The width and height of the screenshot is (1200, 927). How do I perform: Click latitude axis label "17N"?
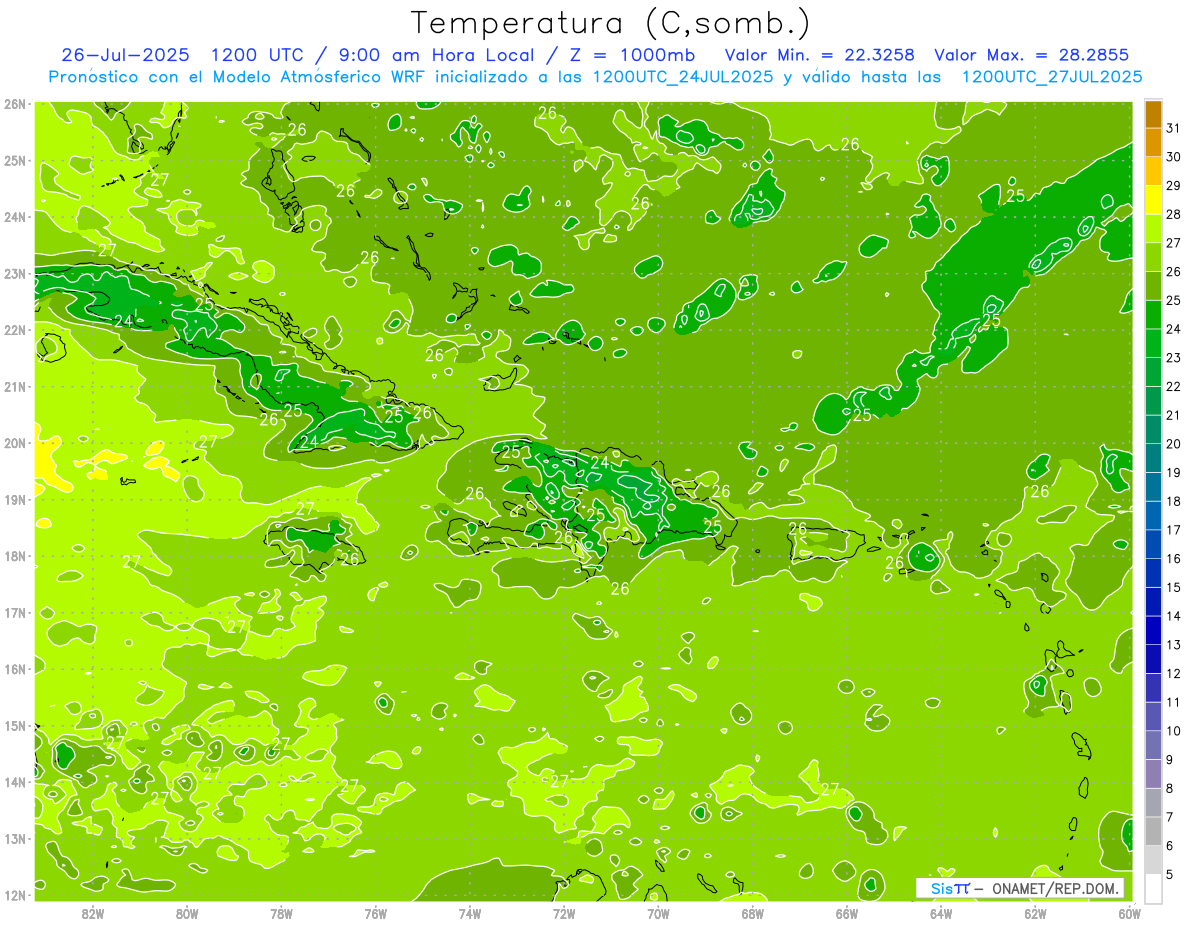[14, 613]
